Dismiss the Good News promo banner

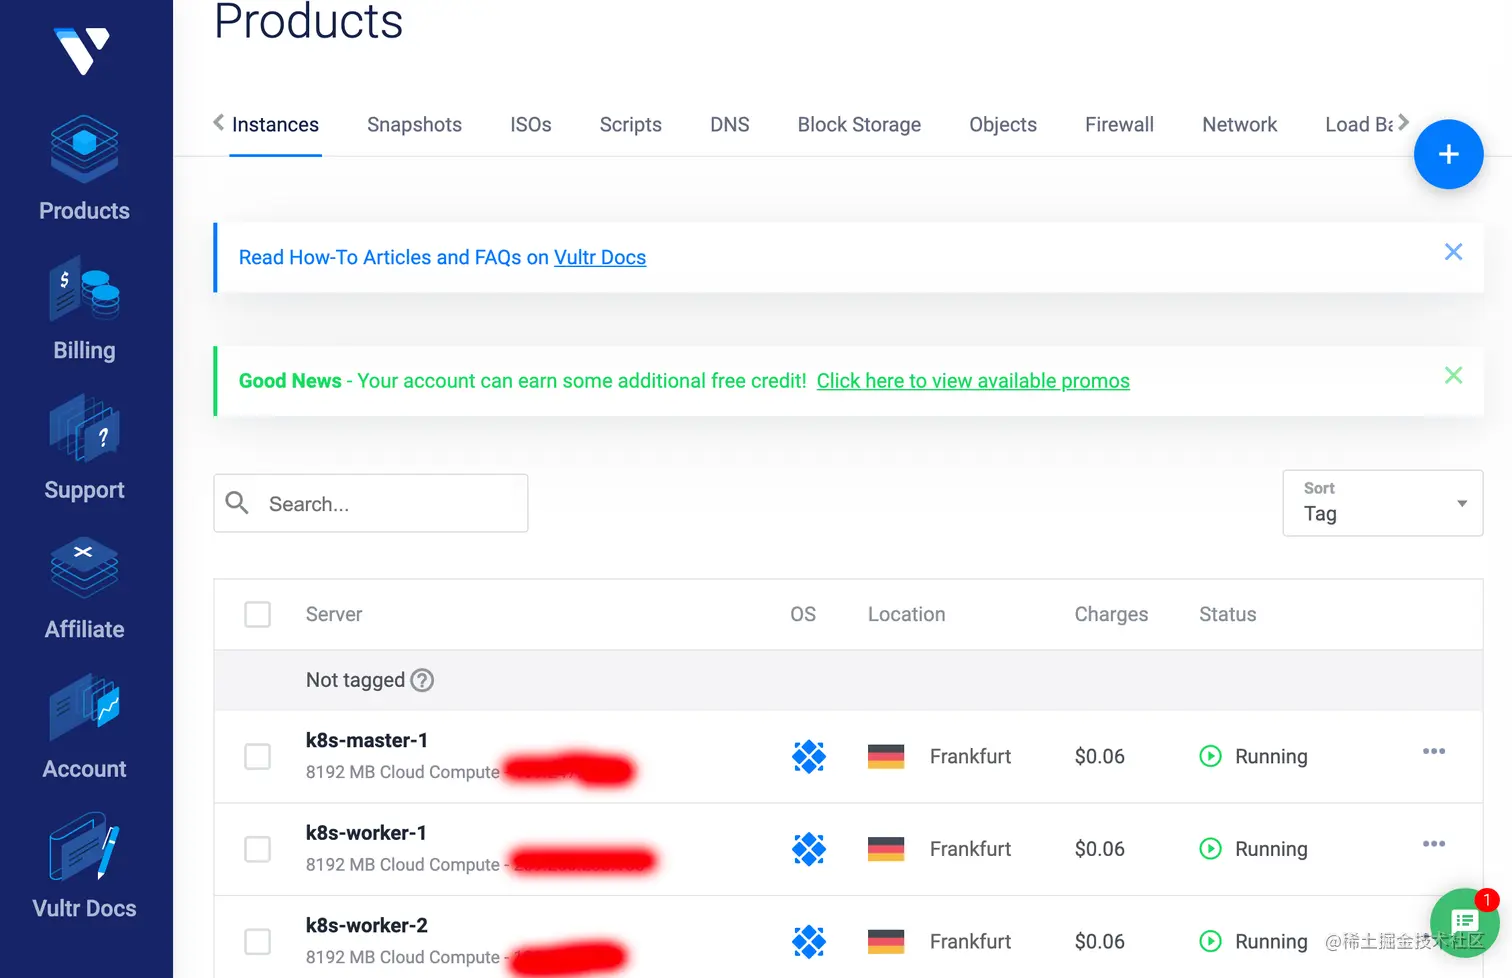click(1454, 375)
